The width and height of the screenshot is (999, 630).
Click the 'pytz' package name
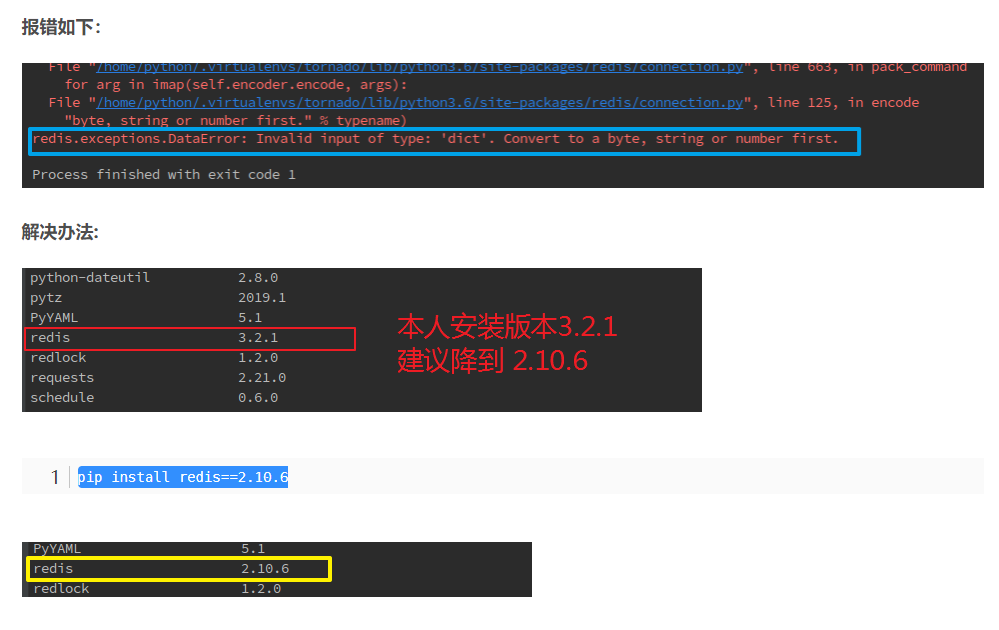(x=46, y=297)
